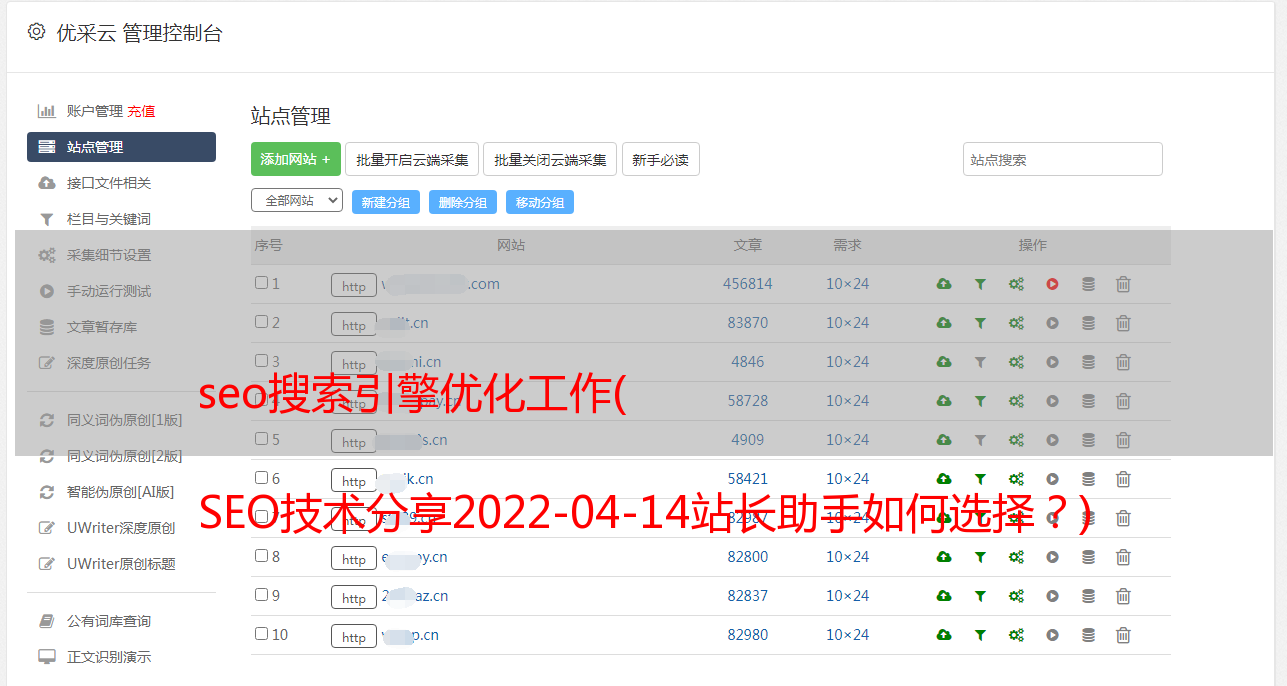This screenshot has width=1287, height=686.
Task: Click the 新建分组 button
Action: (386, 202)
